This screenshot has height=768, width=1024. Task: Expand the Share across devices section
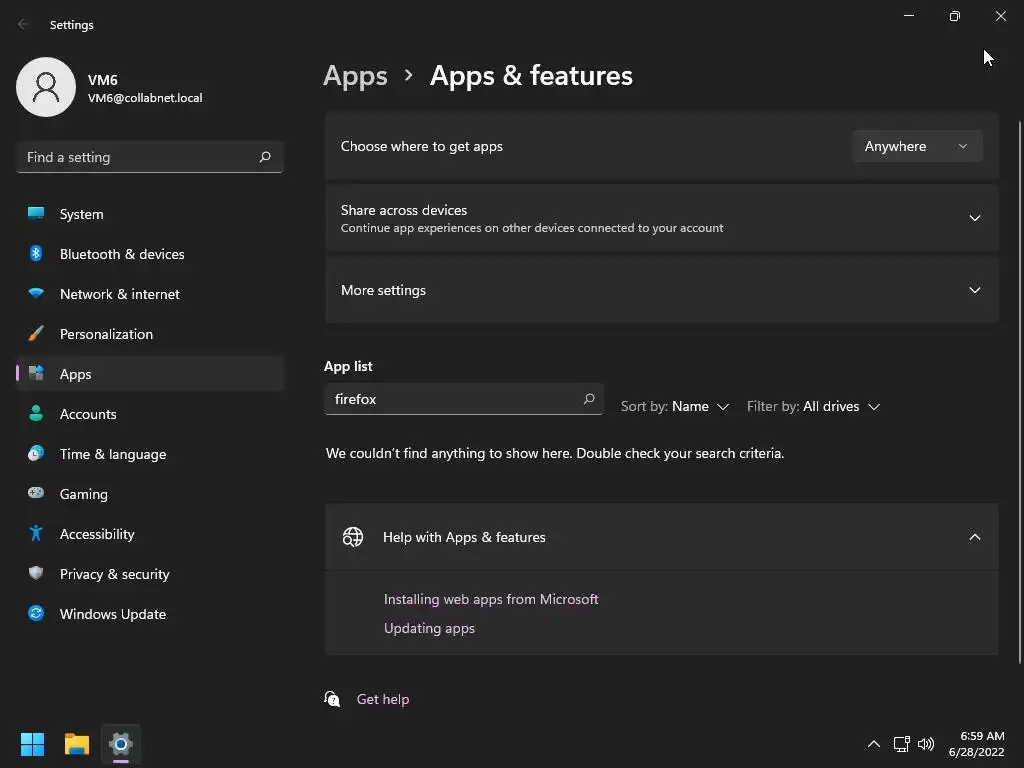[x=974, y=218]
